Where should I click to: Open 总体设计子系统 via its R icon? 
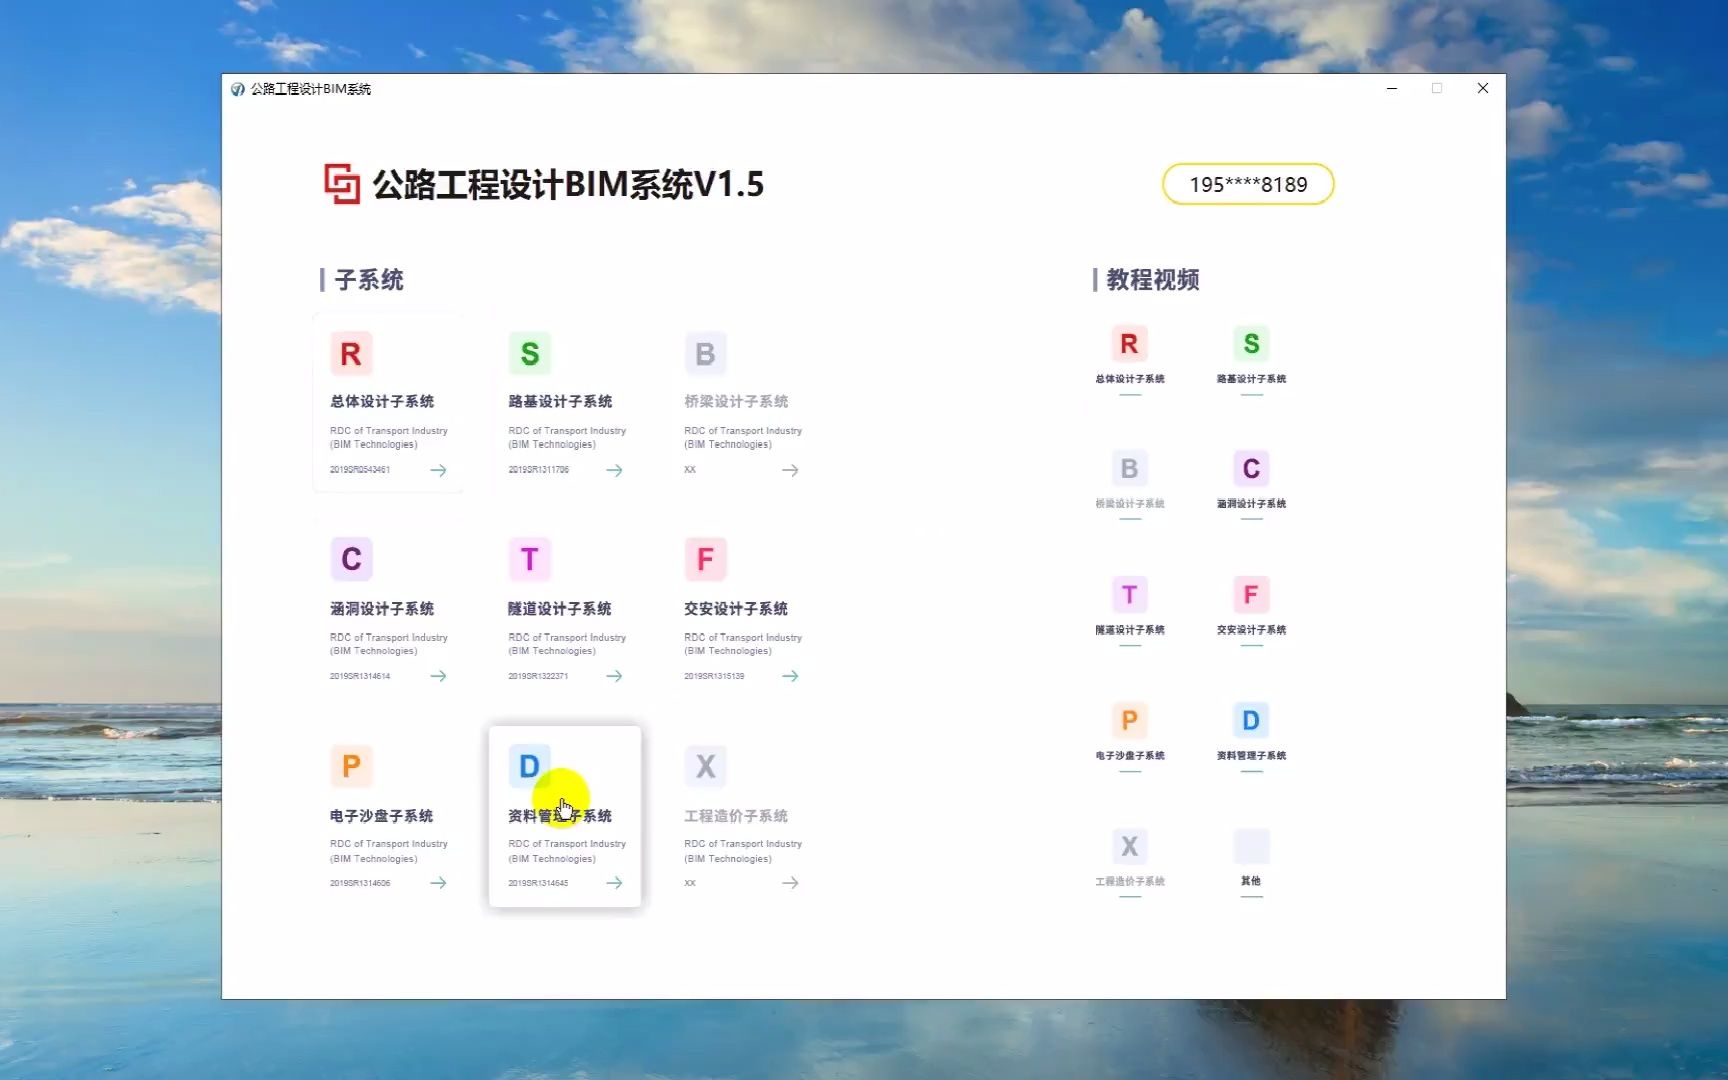[351, 353]
